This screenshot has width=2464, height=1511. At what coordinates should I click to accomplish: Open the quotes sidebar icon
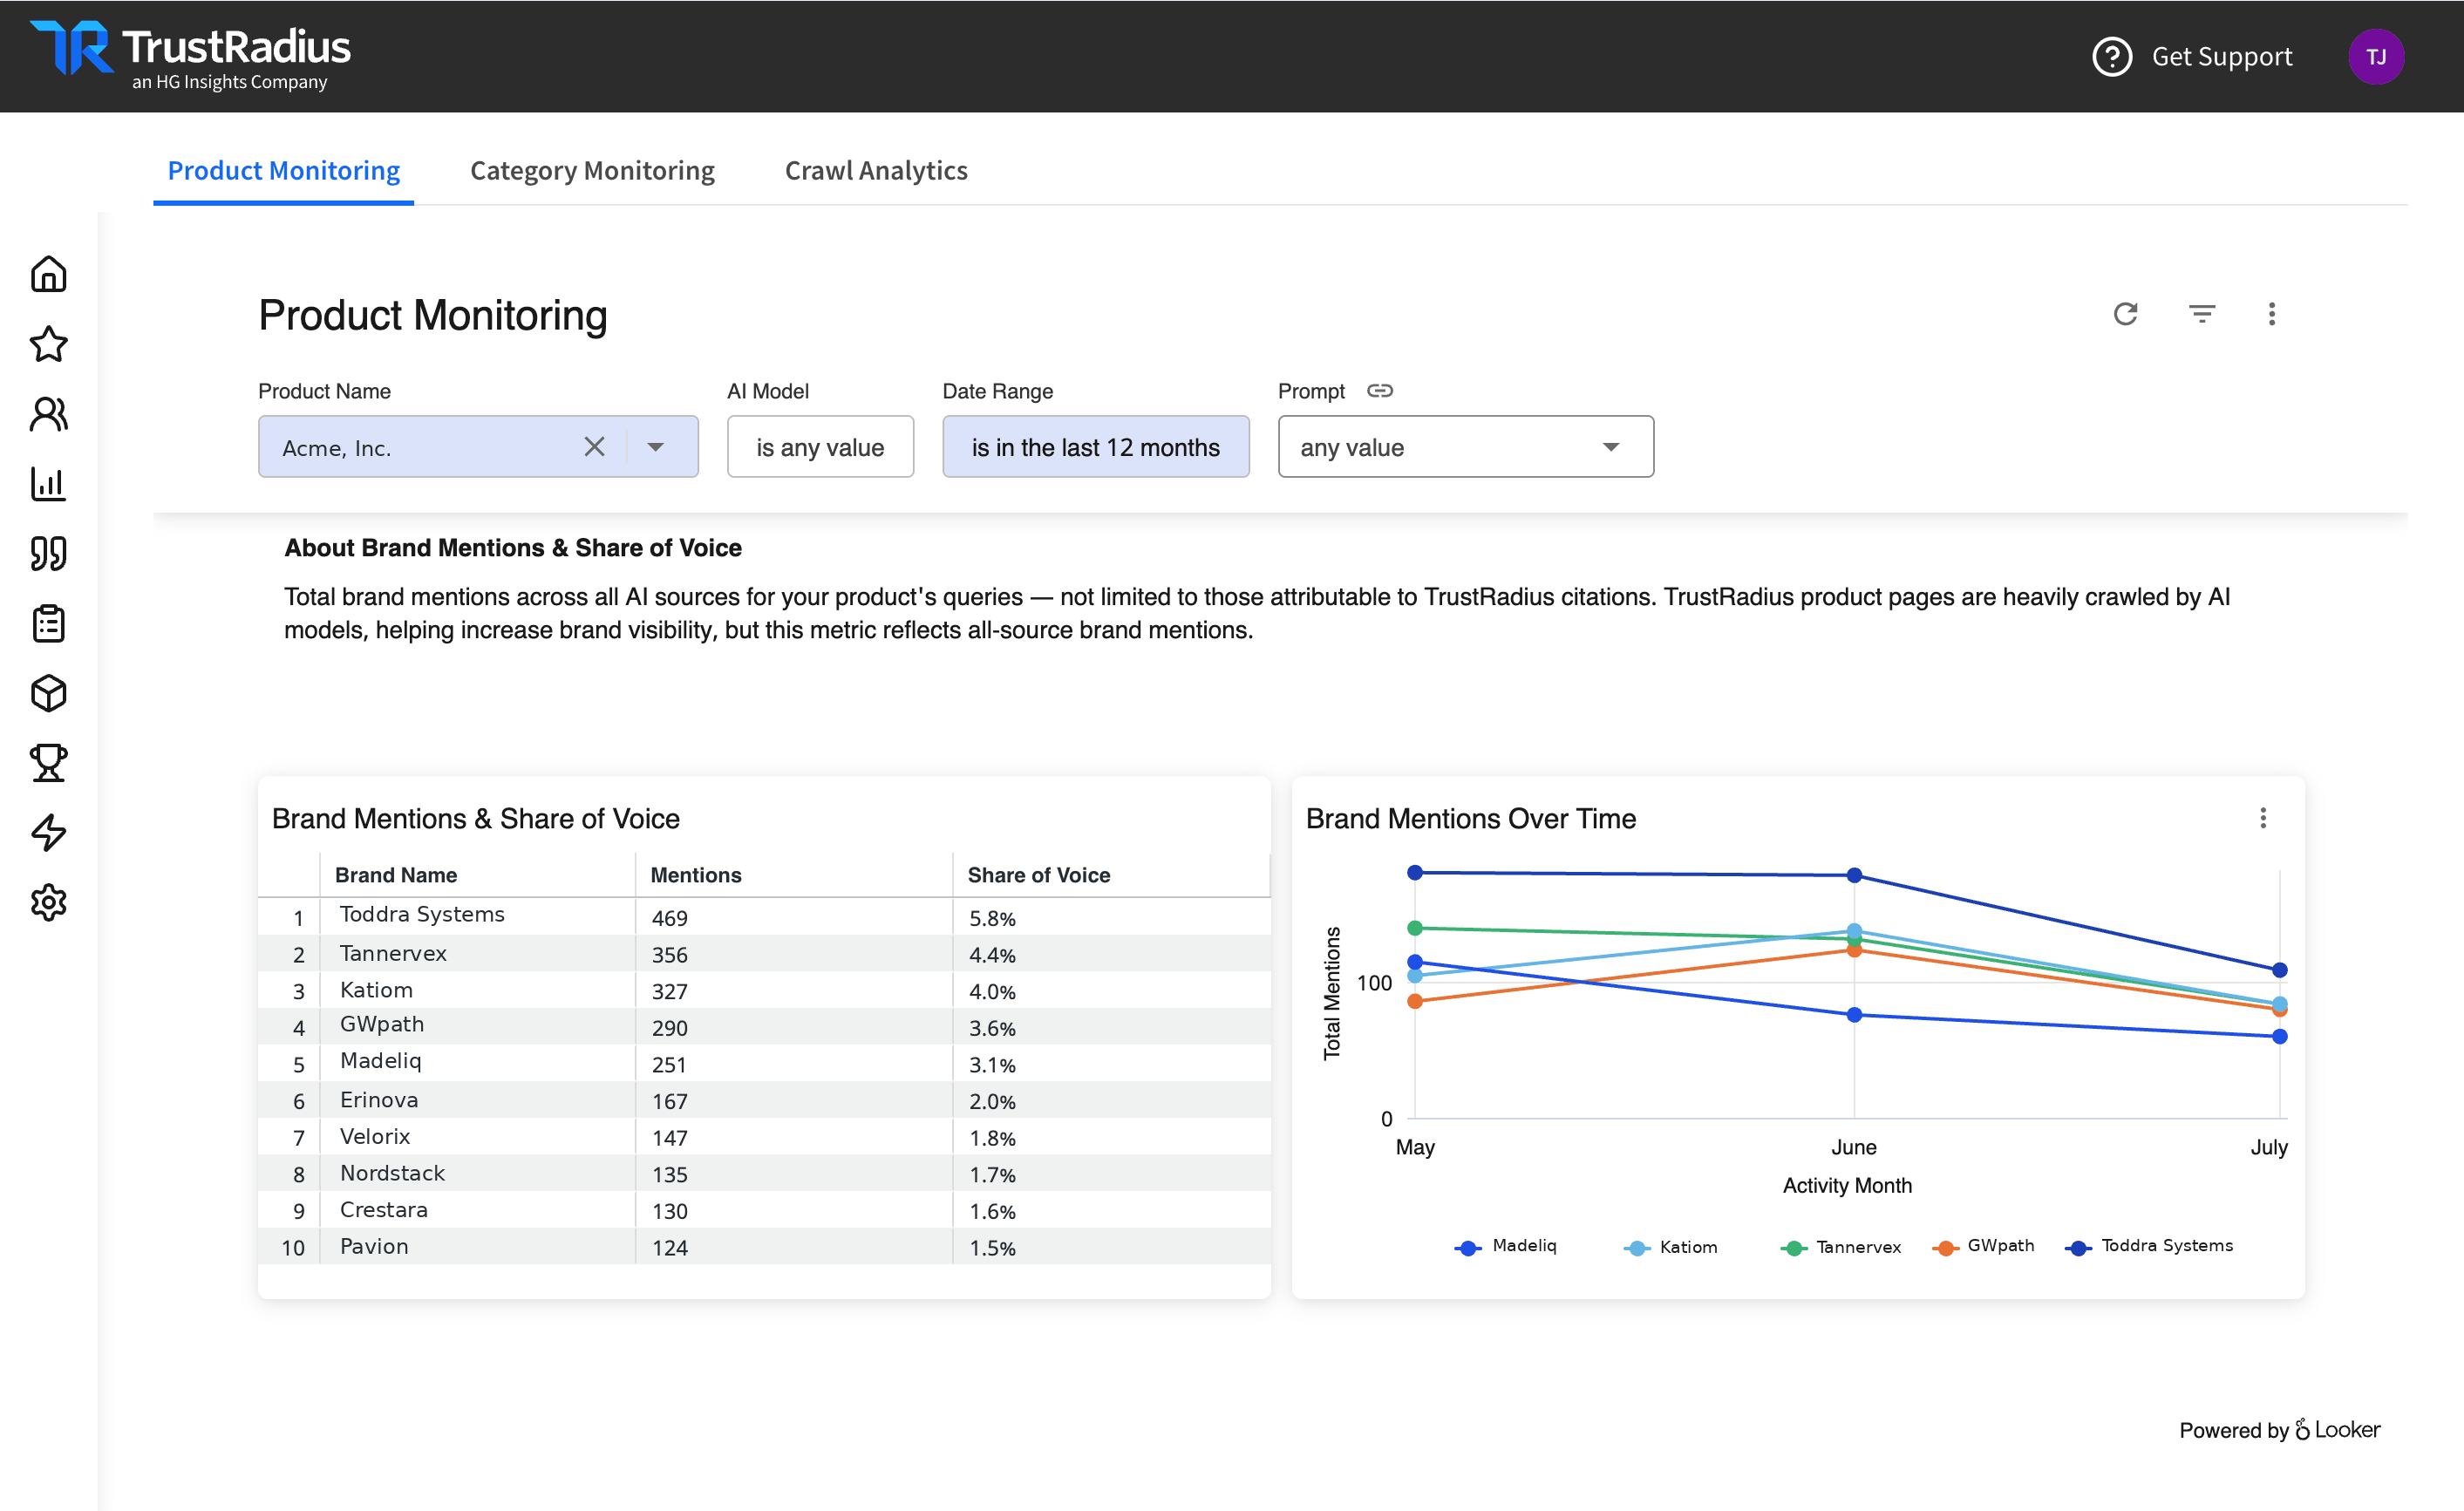click(x=48, y=553)
